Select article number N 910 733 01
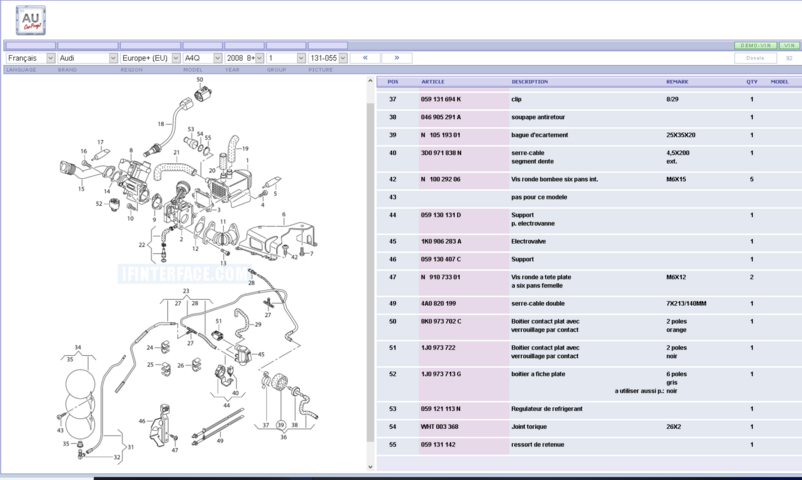 pos(440,277)
